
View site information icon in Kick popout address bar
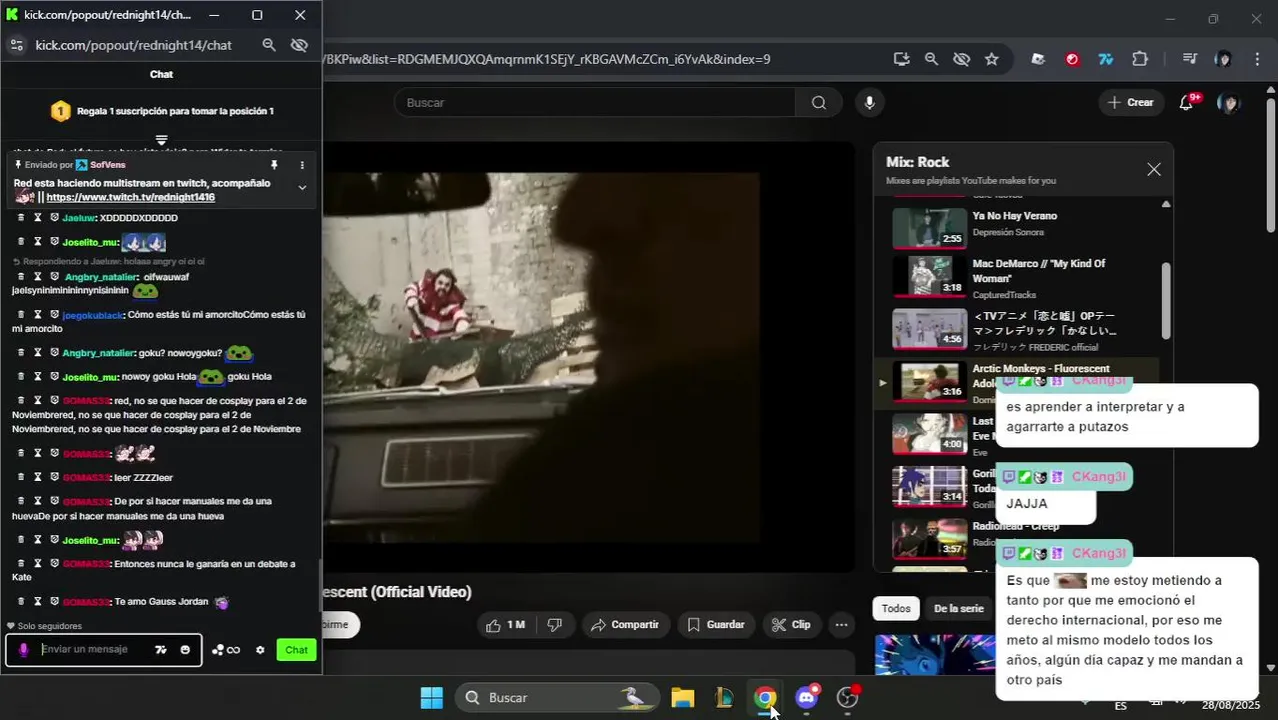click(x=16, y=45)
